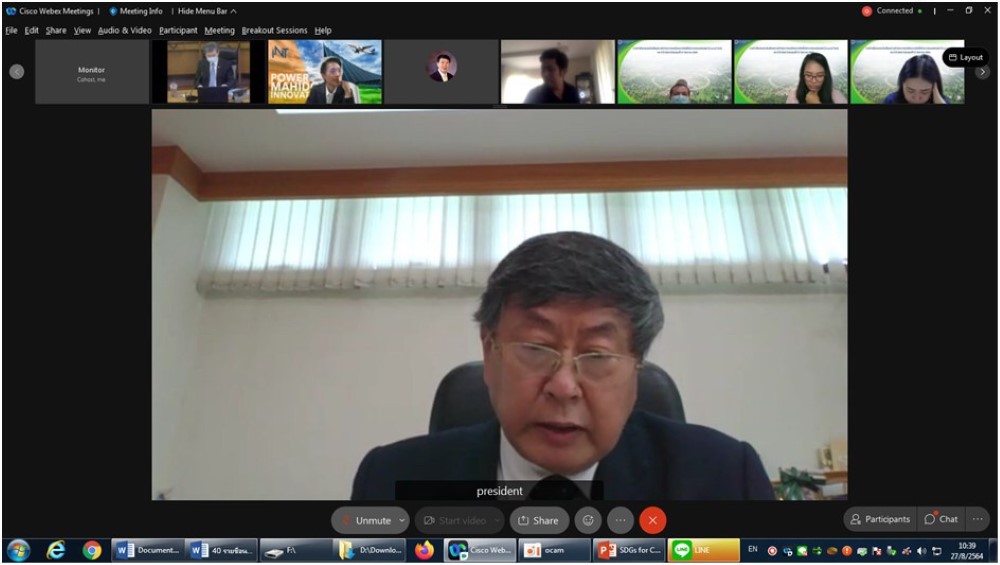Expand the audio options arrow beside Unmute

[x=402, y=520]
